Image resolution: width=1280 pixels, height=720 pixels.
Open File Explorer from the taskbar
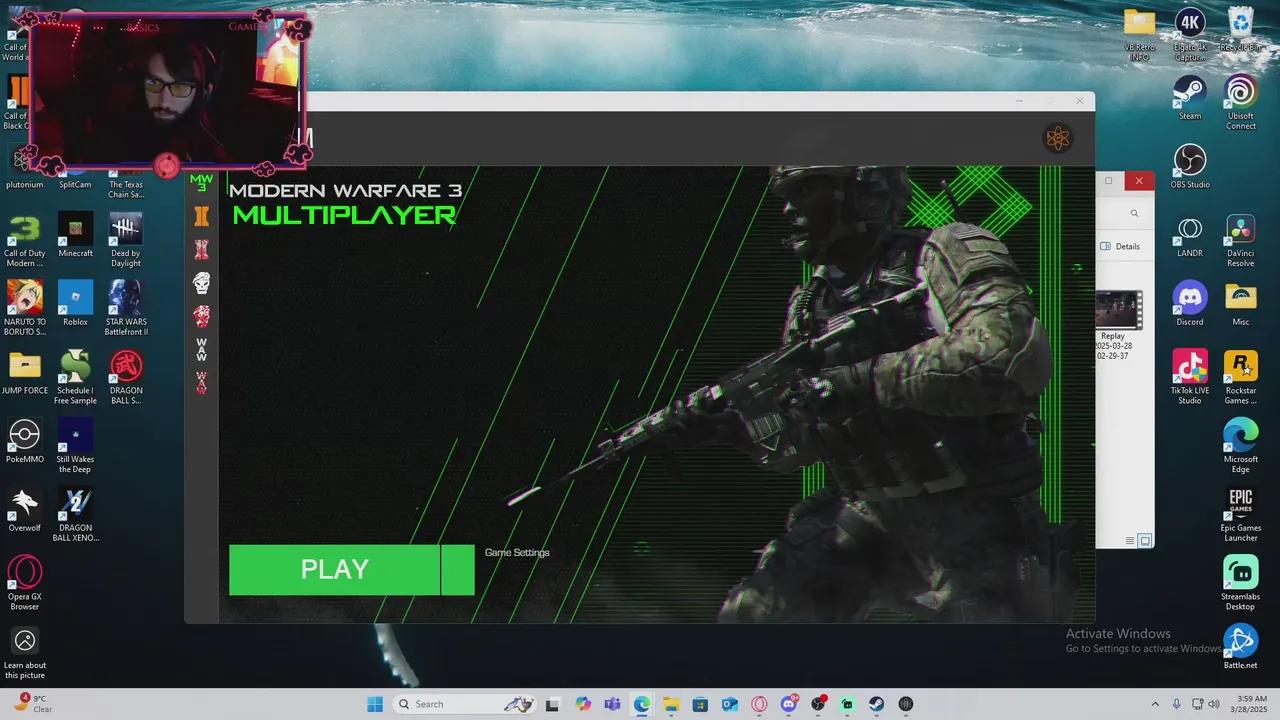click(671, 704)
